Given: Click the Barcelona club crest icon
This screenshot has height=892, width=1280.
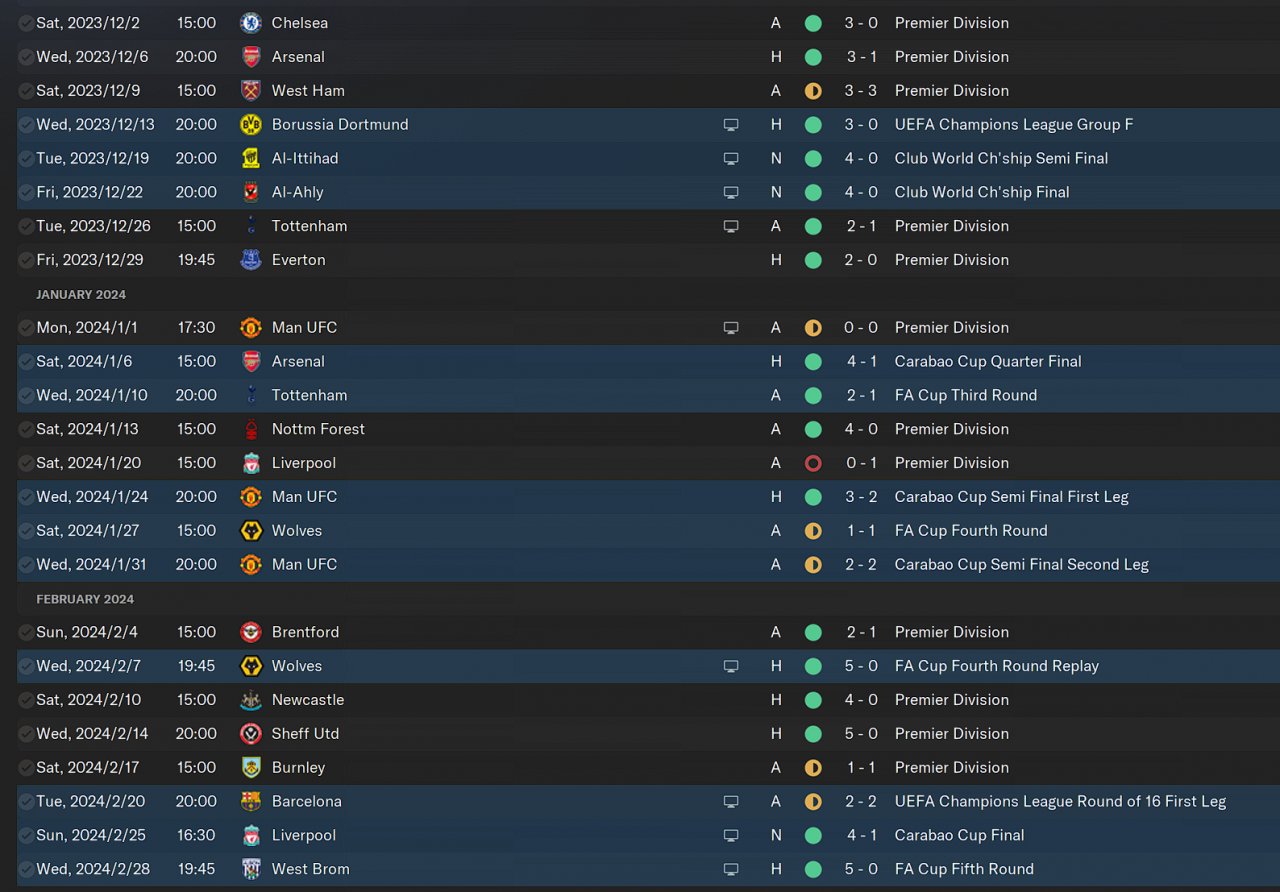Looking at the screenshot, I should tap(251, 801).
